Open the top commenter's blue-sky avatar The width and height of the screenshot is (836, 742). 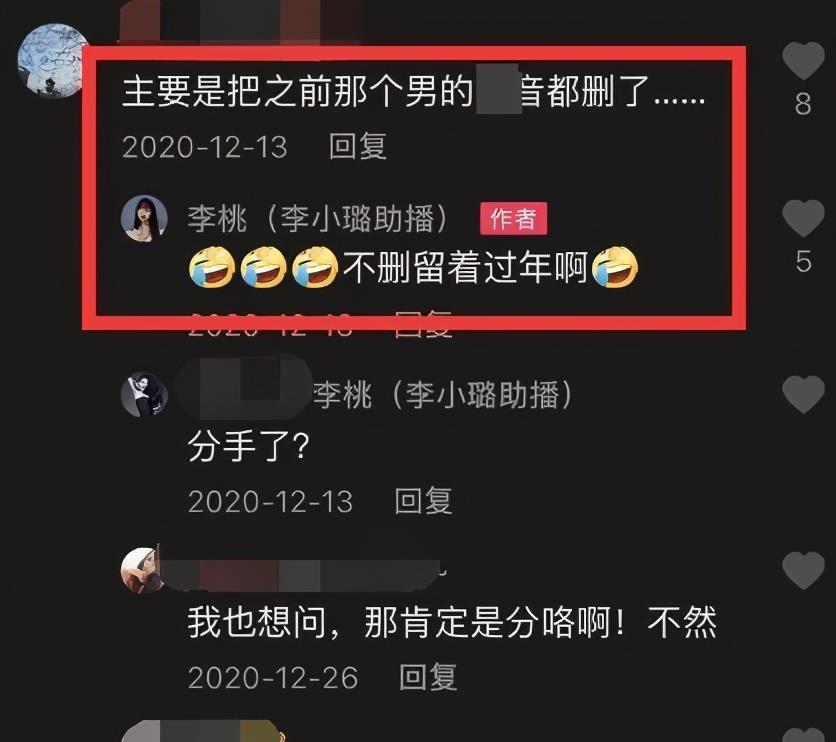(x=52, y=60)
